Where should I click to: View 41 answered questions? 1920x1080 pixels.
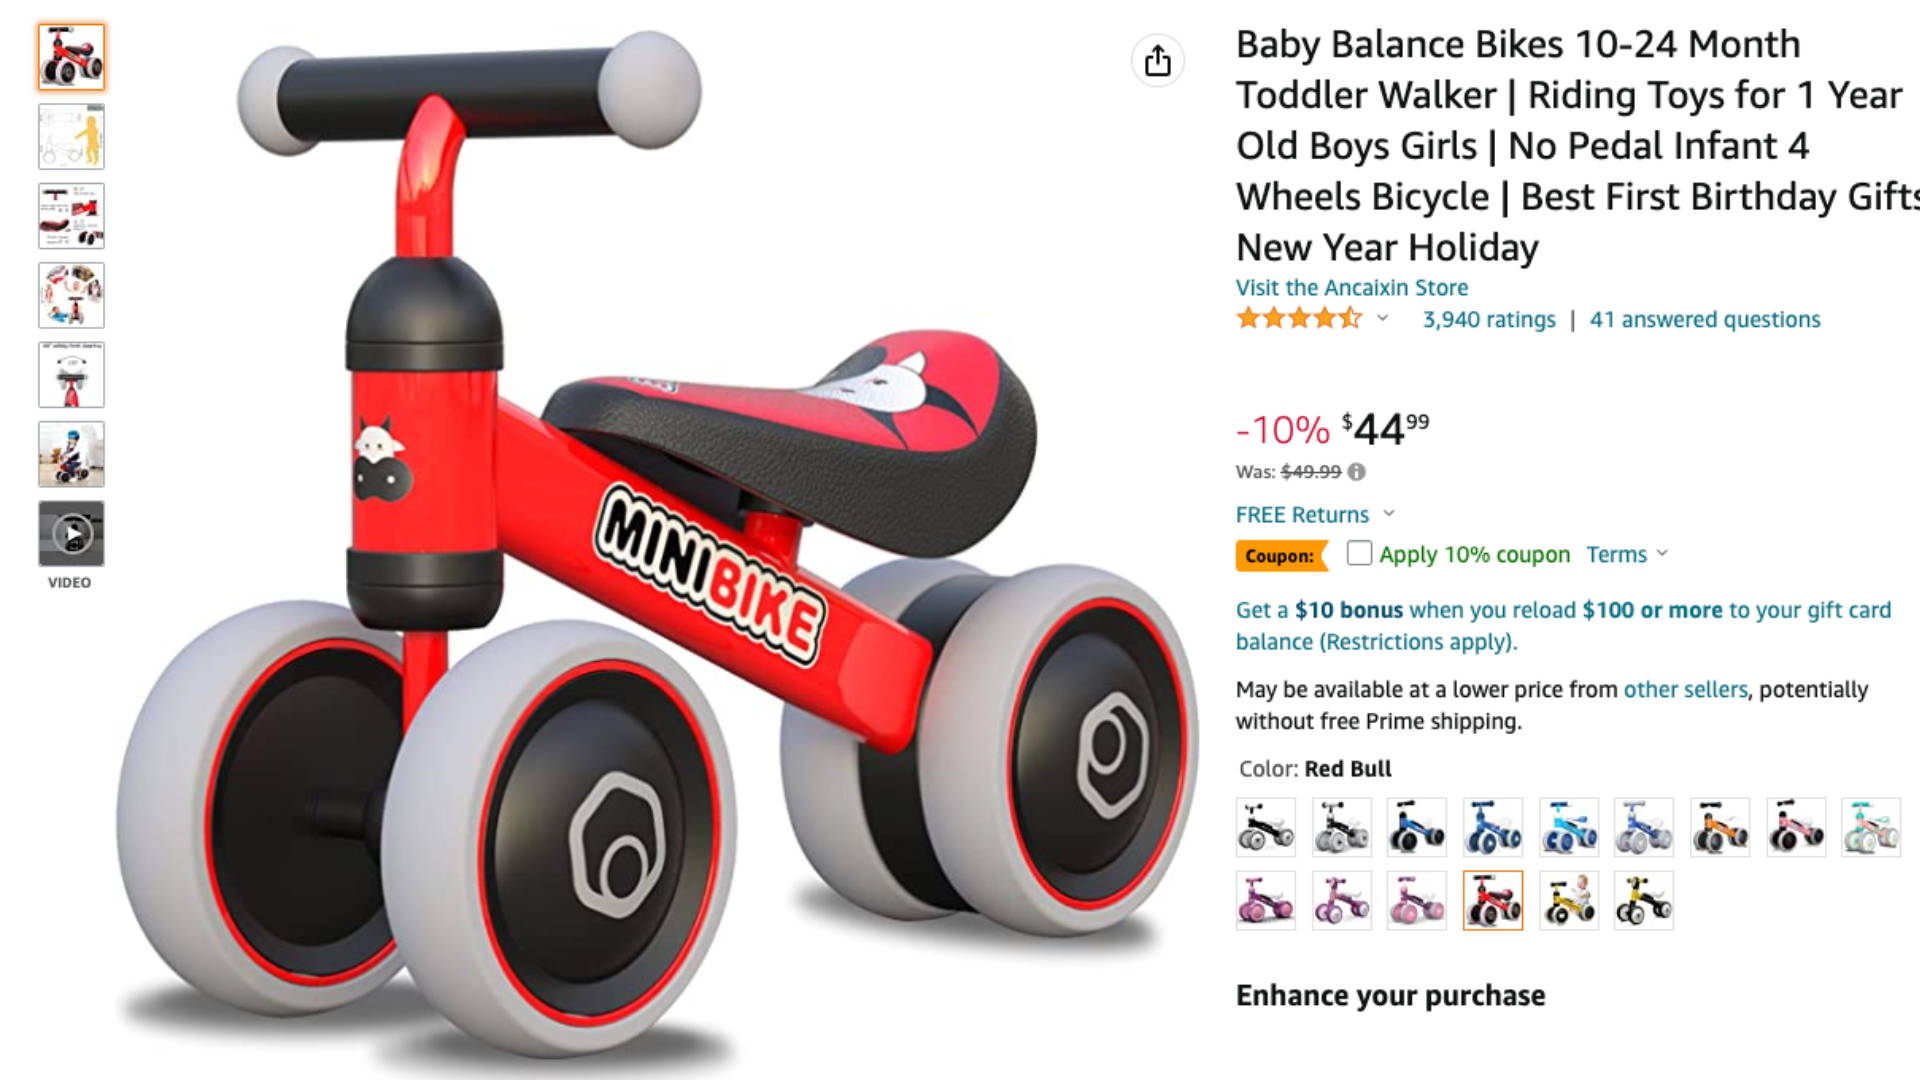(x=1705, y=320)
